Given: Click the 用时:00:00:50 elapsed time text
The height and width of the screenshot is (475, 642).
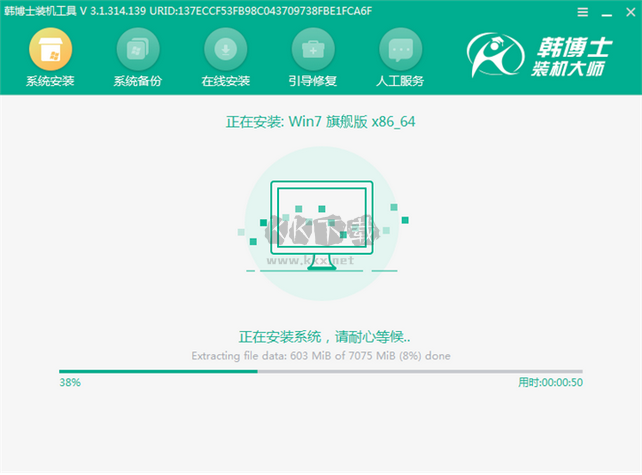Looking at the screenshot, I should tap(550, 382).
